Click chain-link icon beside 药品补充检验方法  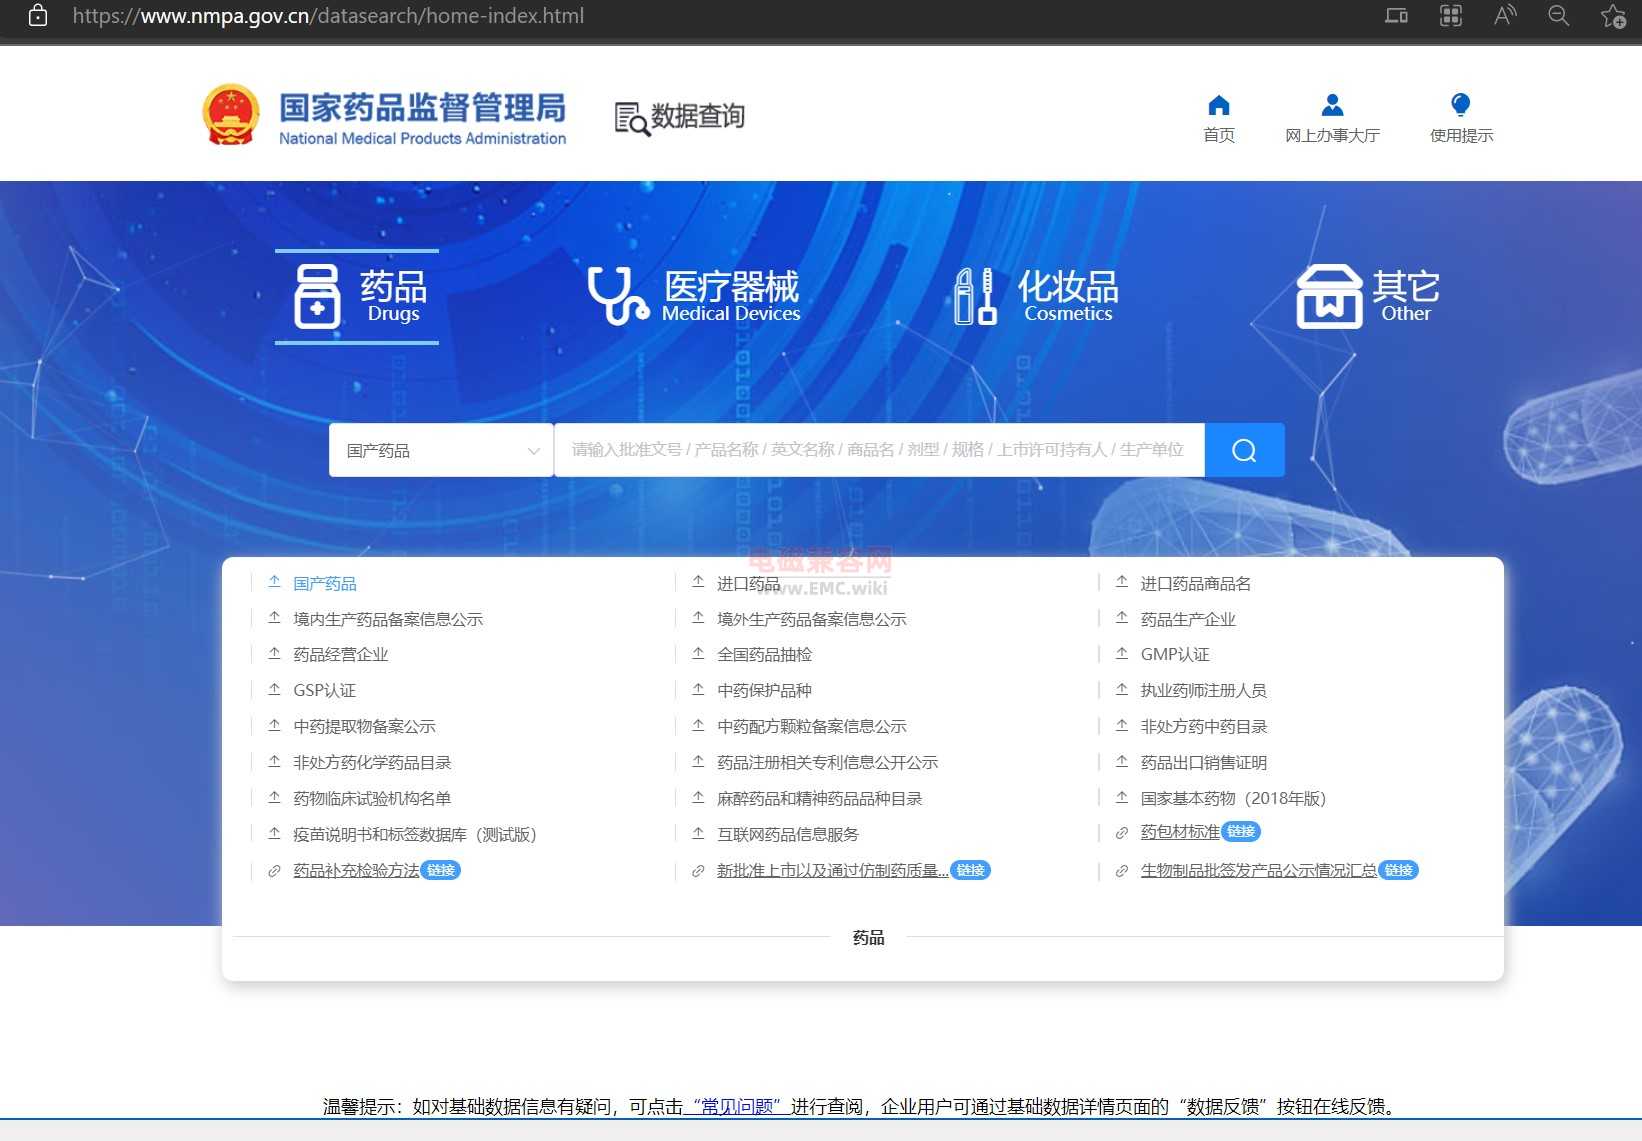[274, 871]
